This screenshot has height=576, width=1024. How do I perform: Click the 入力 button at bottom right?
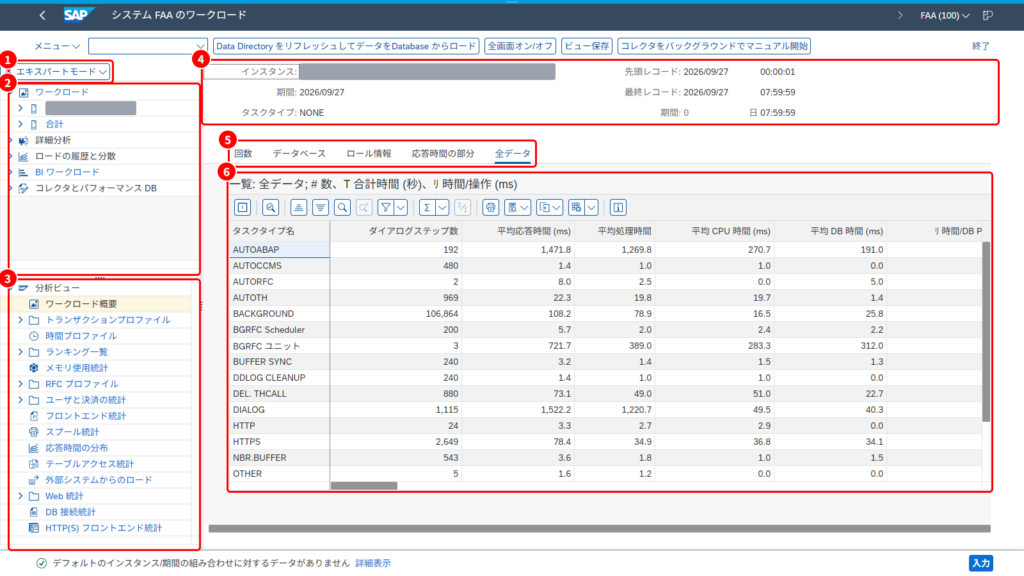click(x=981, y=563)
